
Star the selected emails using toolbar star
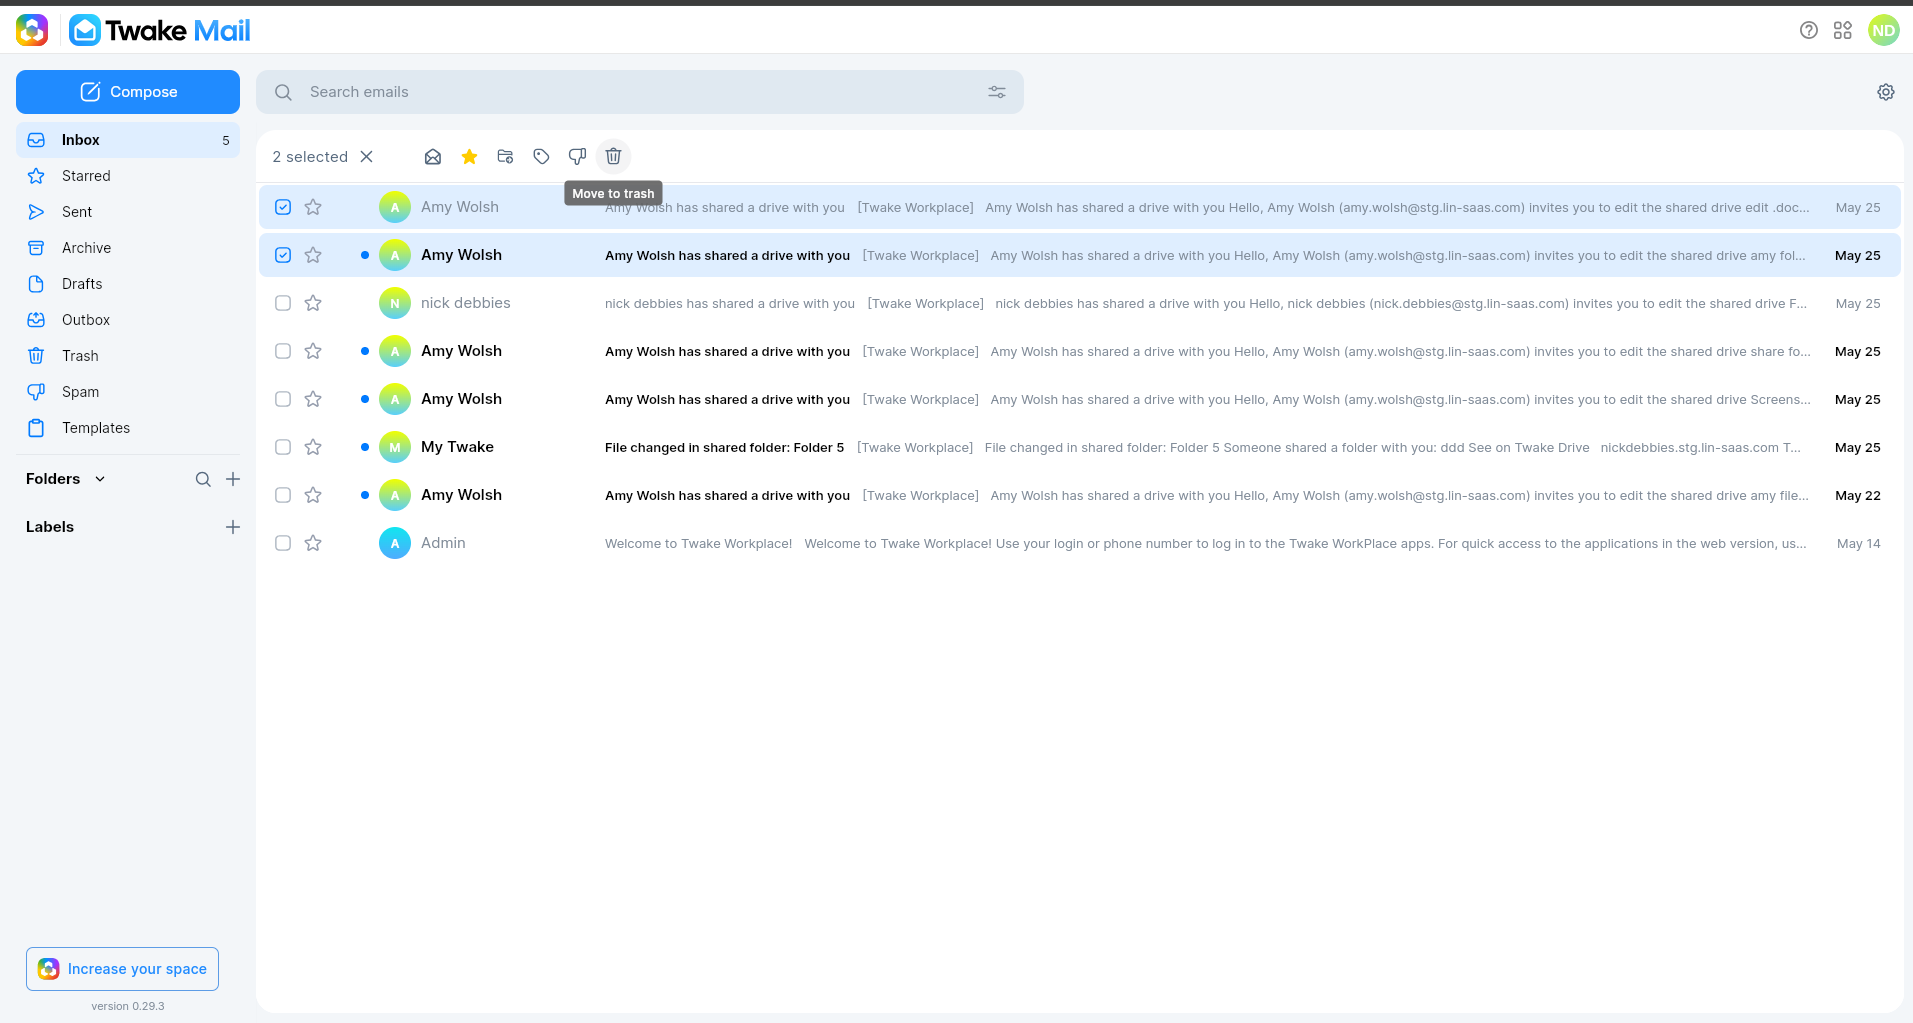pyautogui.click(x=469, y=156)
